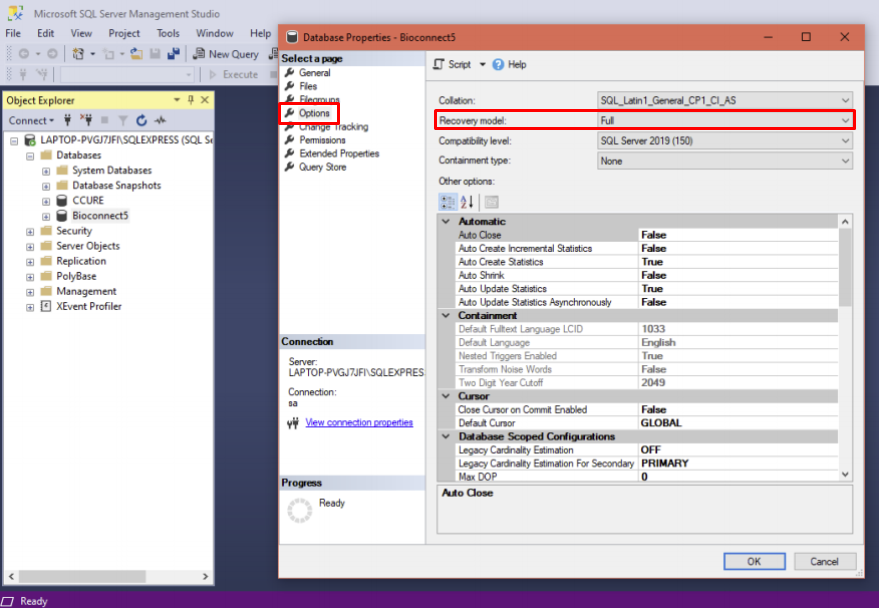Open the Window menu
Viewport: 879px width, 608px height.
(x=215, y=34)
